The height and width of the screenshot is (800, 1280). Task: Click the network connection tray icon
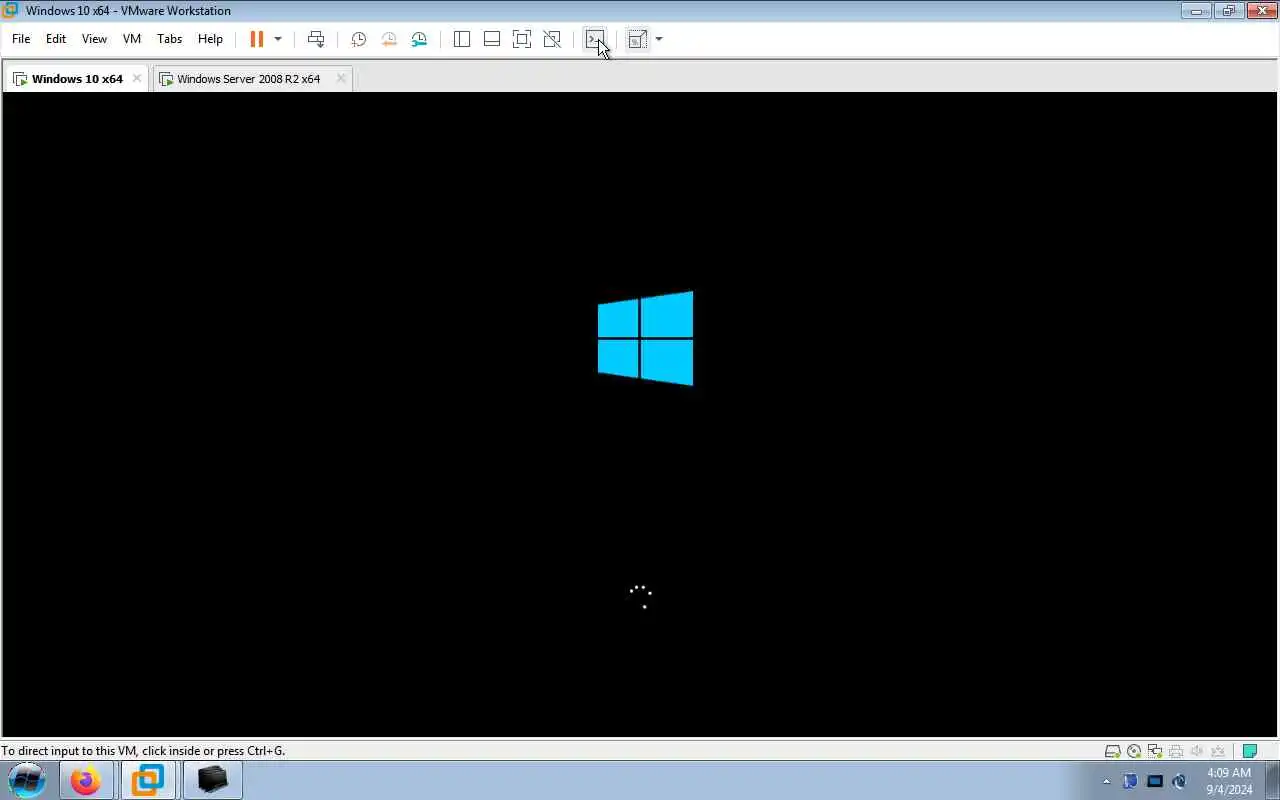pos(1179,781)
